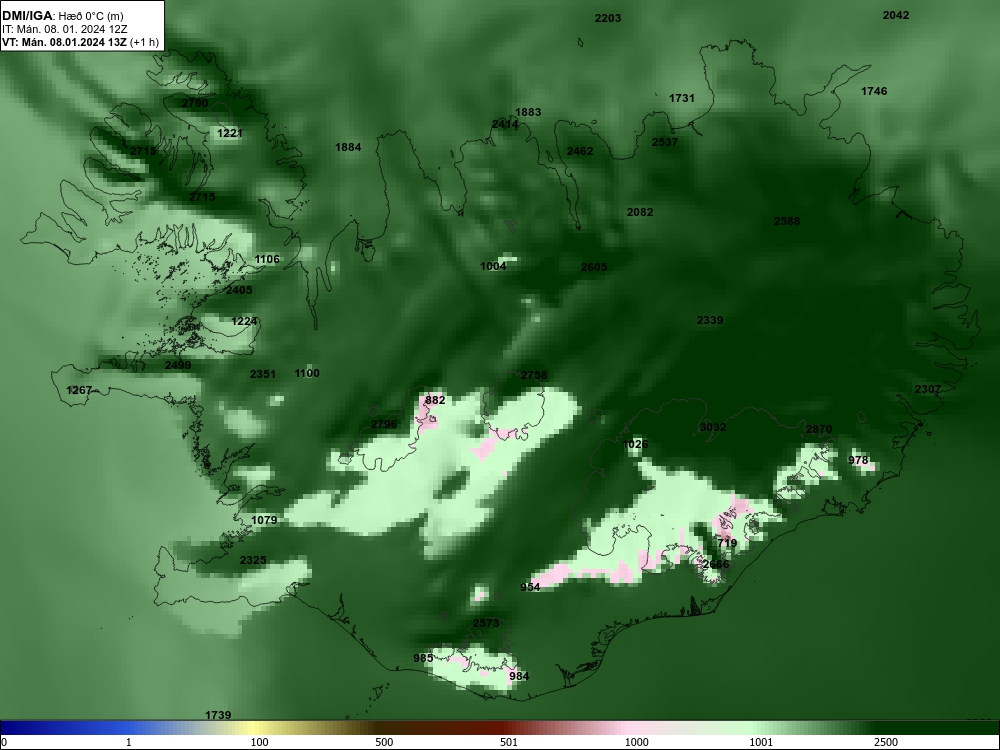Screen dimensions: 1000x750
Task: Select the 2537 value label
Action: click(x=665, y=142)
